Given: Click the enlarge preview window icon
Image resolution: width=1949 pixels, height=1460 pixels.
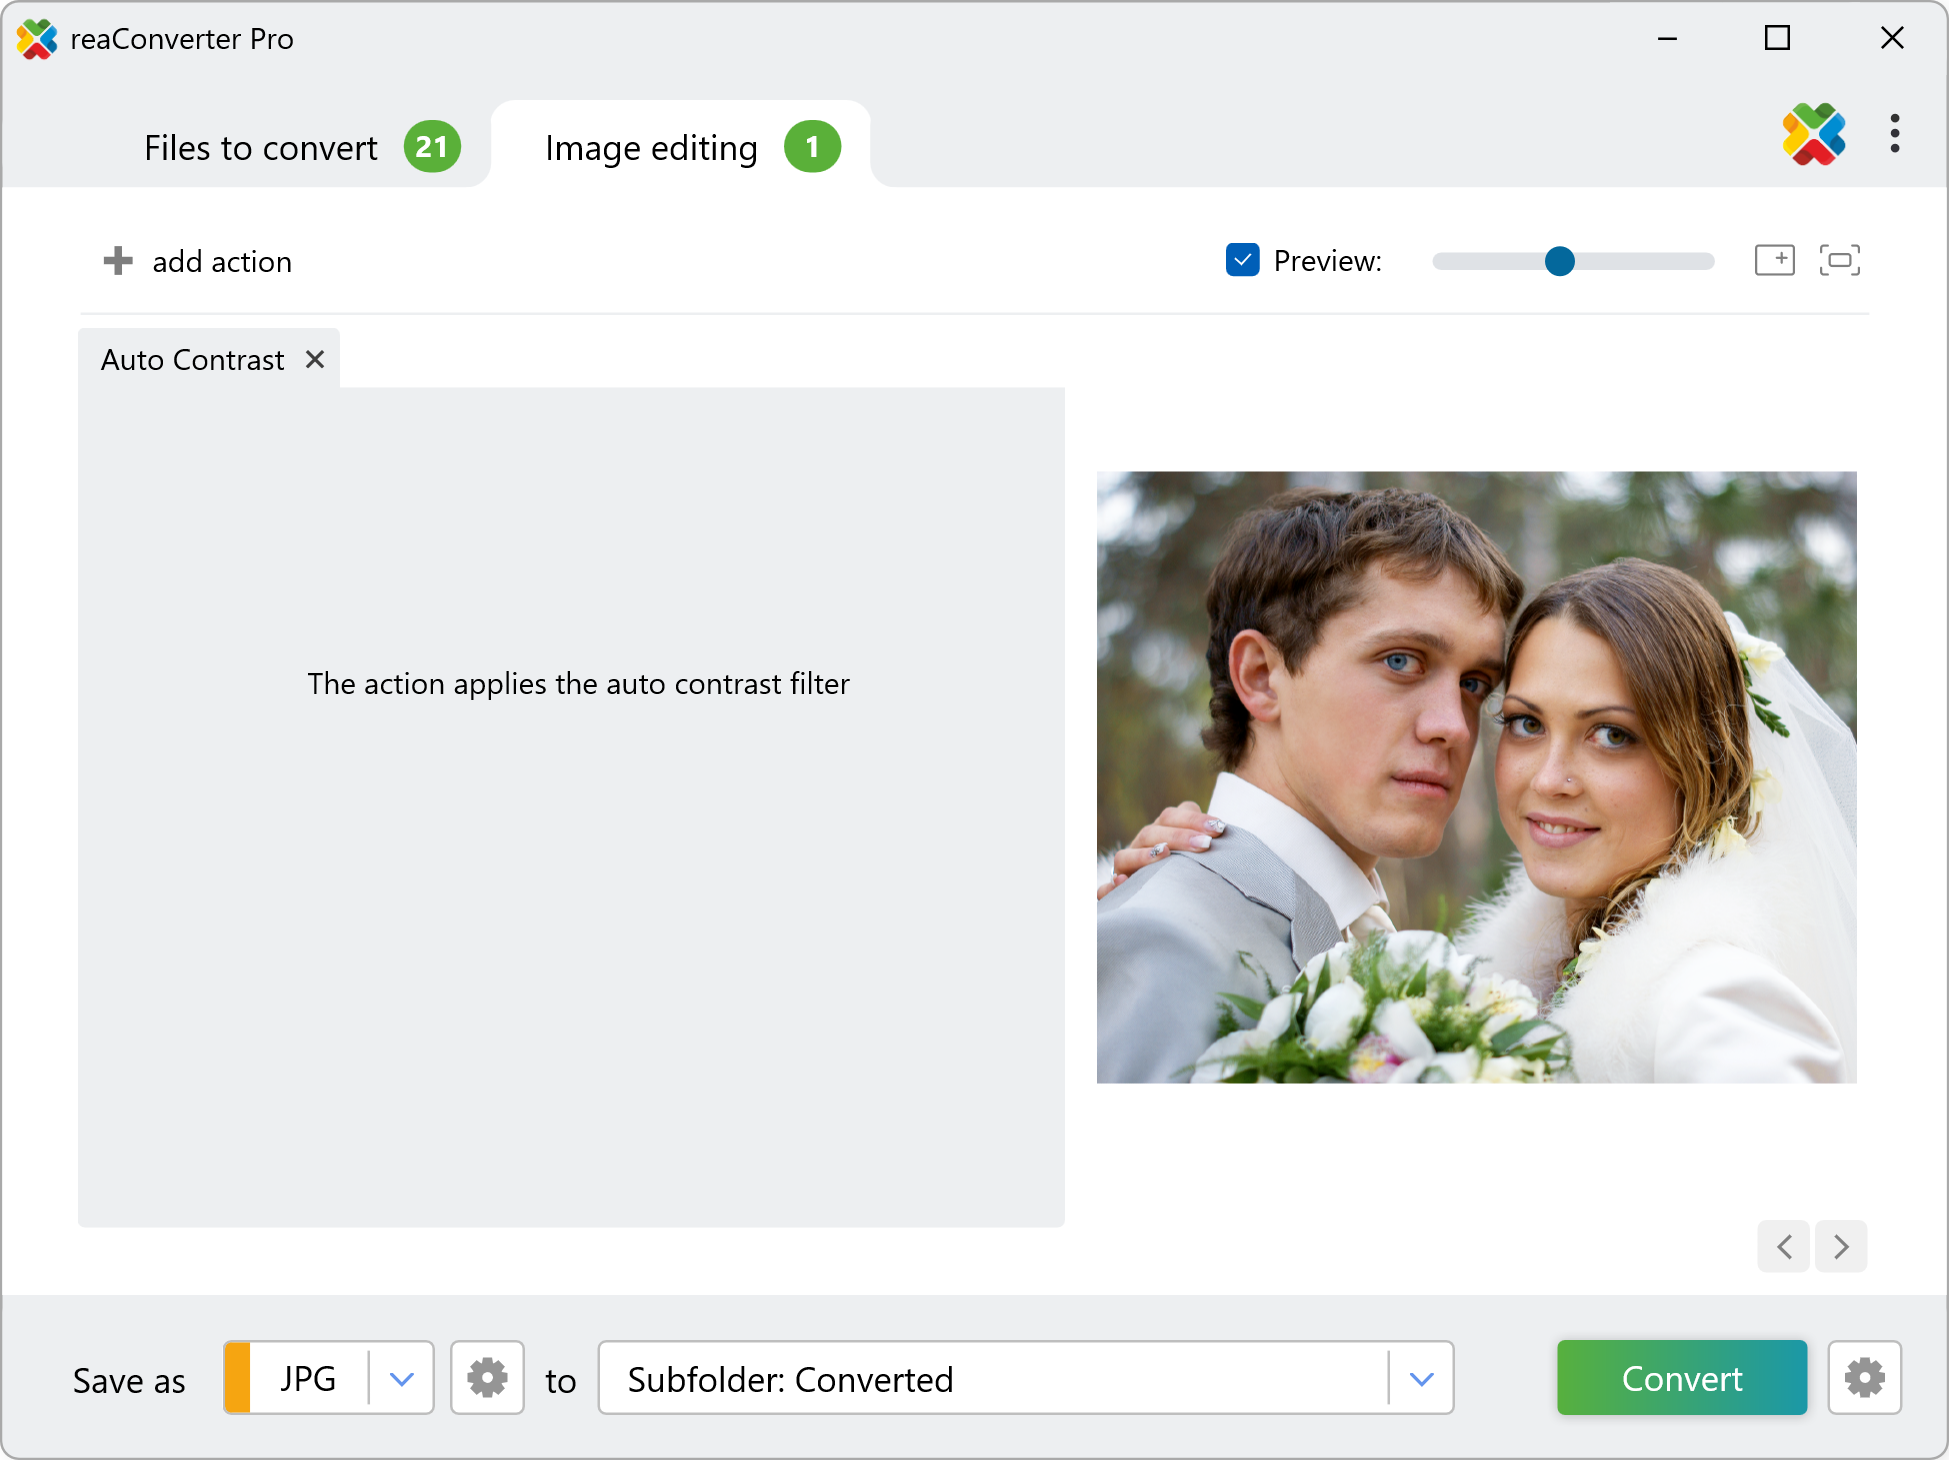Looking at the screenshot, I should pyautogui.click(x=1775, y=260).
